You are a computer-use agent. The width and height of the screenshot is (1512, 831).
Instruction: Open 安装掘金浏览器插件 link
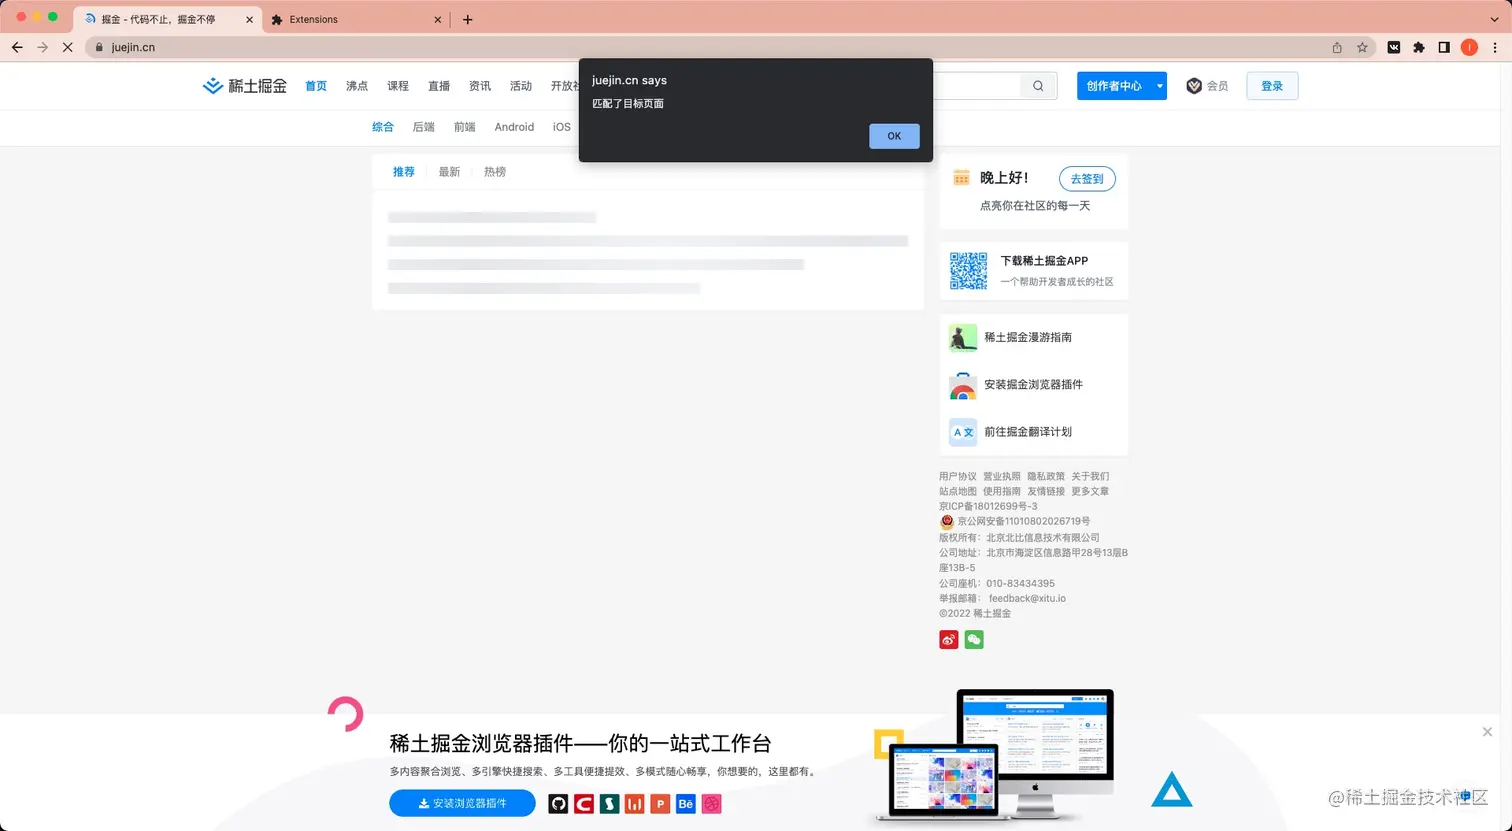pyautogui.click(x=1034, y=385)
